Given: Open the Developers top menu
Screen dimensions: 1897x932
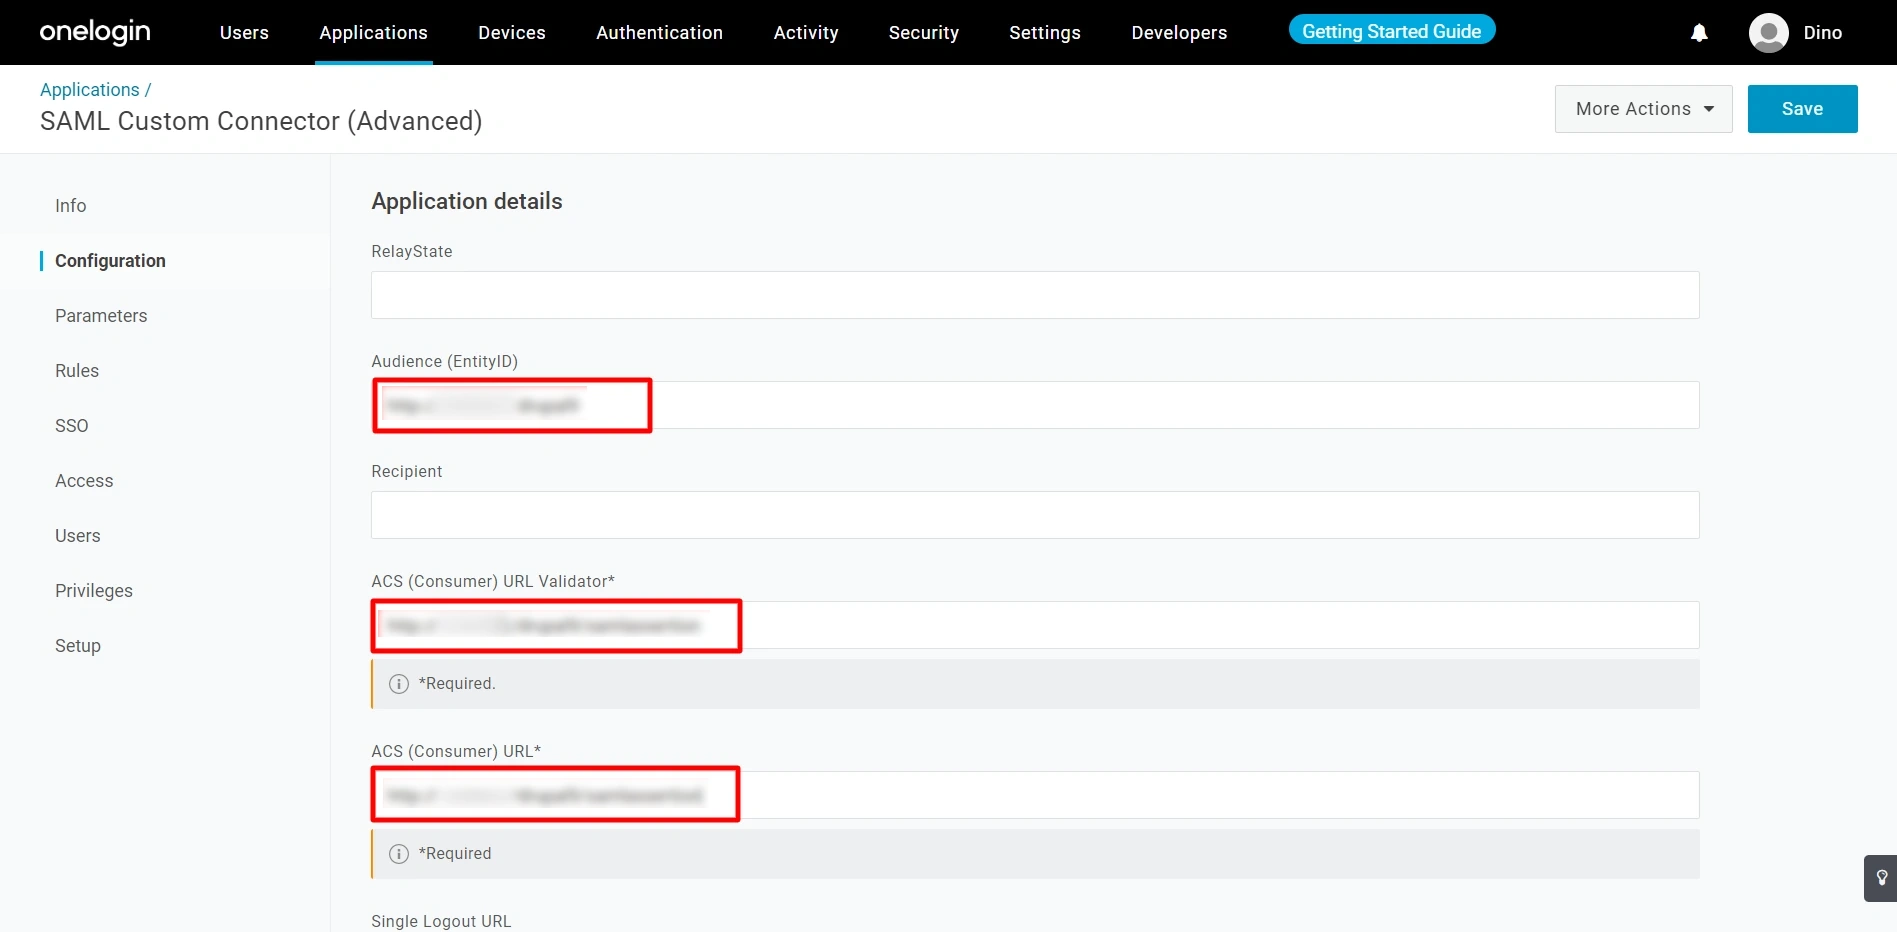Looking at the screenshot, I should click(x=1179, y=32).
